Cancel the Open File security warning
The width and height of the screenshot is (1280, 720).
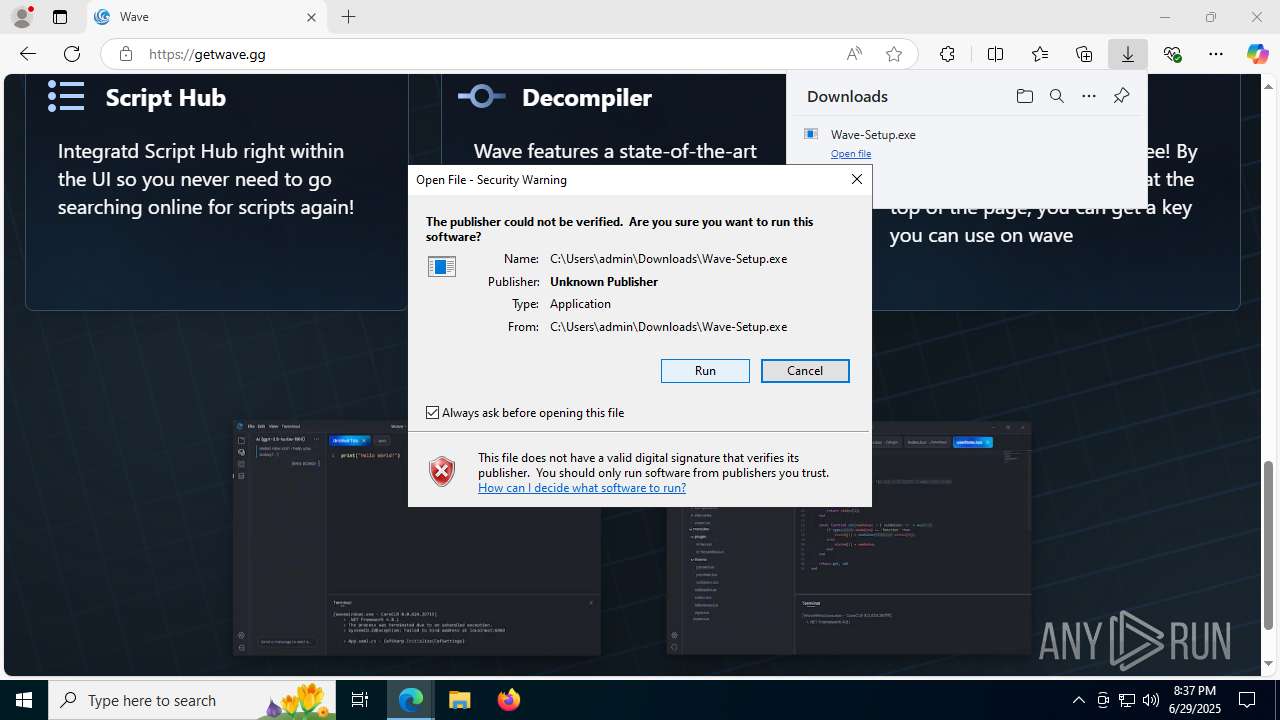[x=805, y=371]
